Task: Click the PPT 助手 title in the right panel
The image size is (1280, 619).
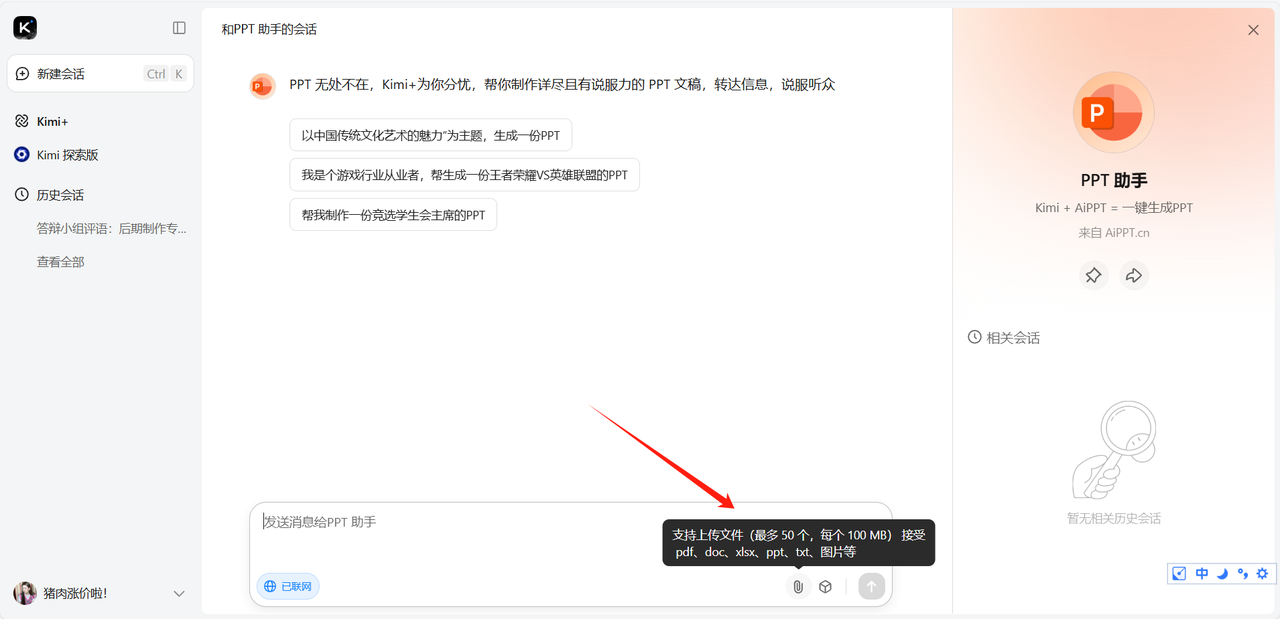Action: pos(1114,181)
